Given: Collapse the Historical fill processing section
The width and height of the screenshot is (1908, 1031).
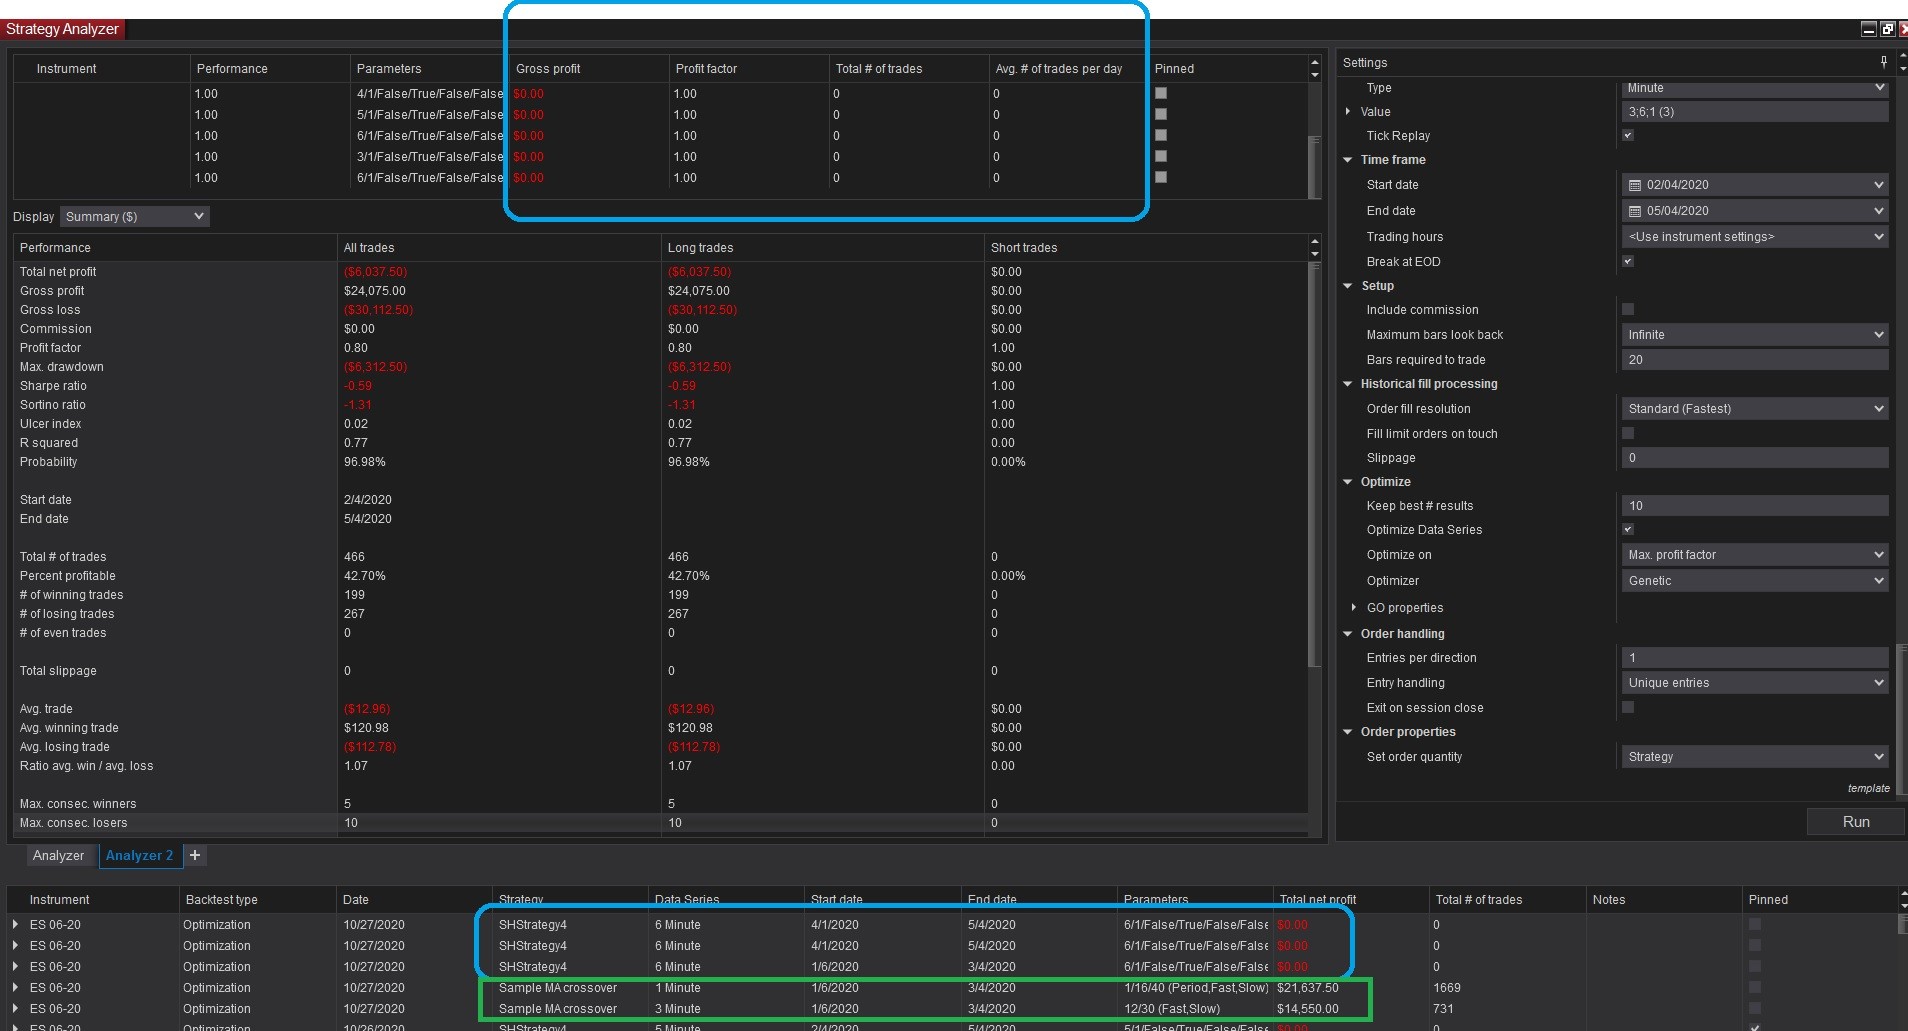Looking at the screenshot, I should click(x=1348, y=384).
